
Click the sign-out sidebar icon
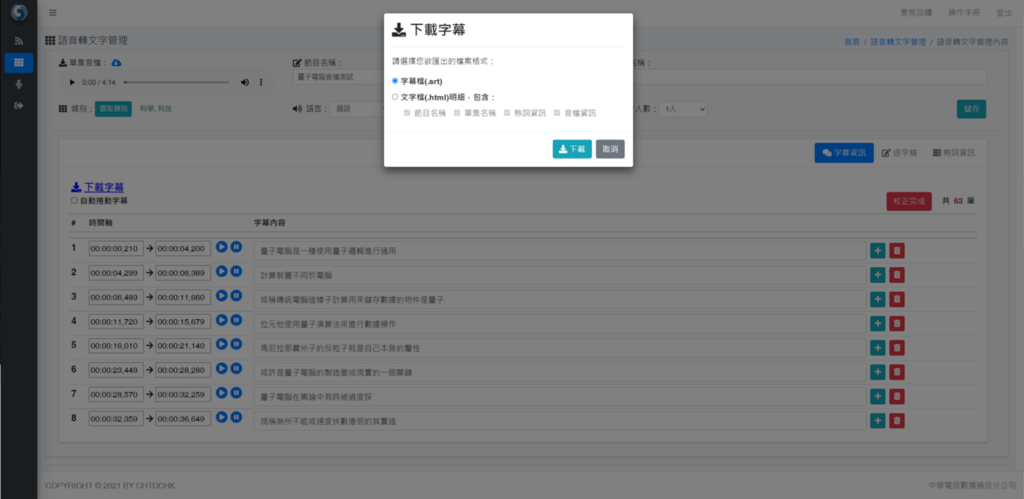19,105
